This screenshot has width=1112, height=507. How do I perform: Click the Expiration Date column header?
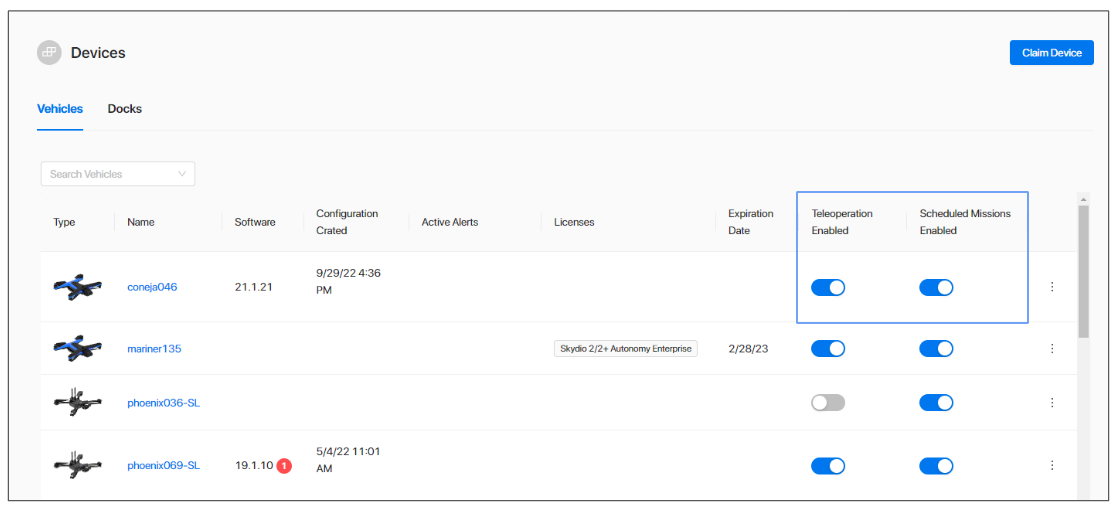[x=751, y=222]
